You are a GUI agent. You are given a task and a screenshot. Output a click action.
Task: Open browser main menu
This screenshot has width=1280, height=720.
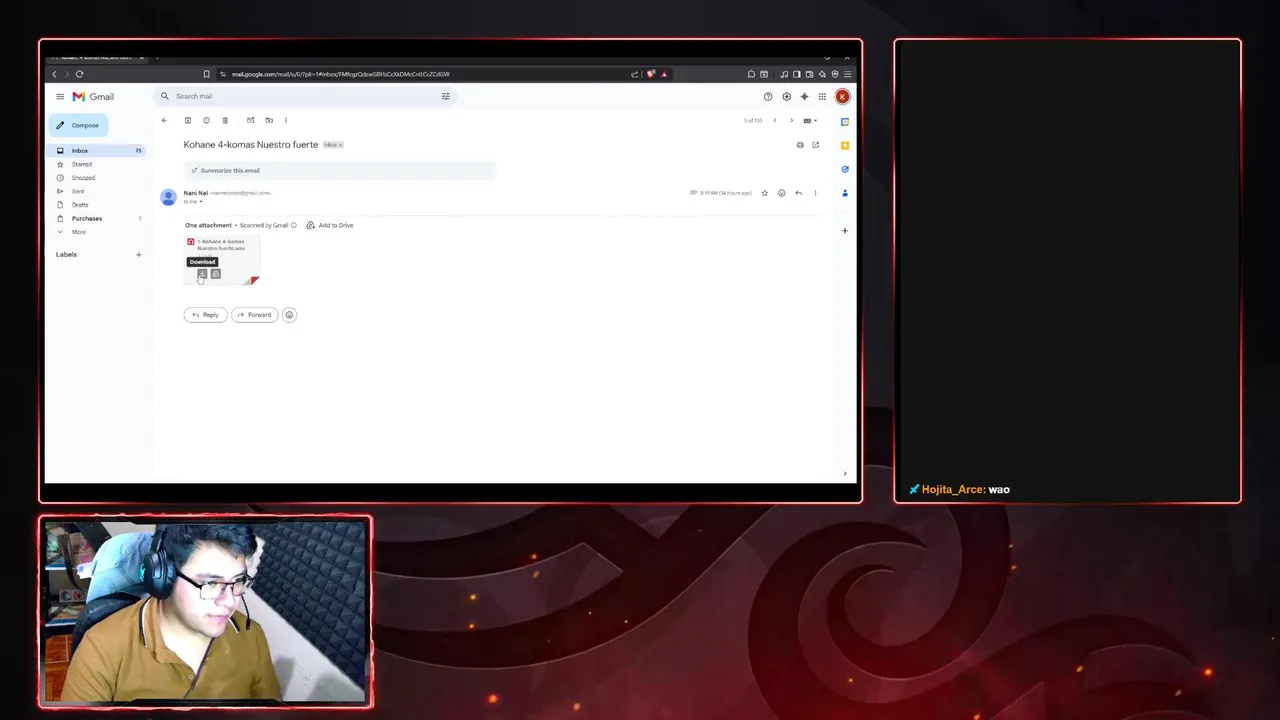pos(848,74)
